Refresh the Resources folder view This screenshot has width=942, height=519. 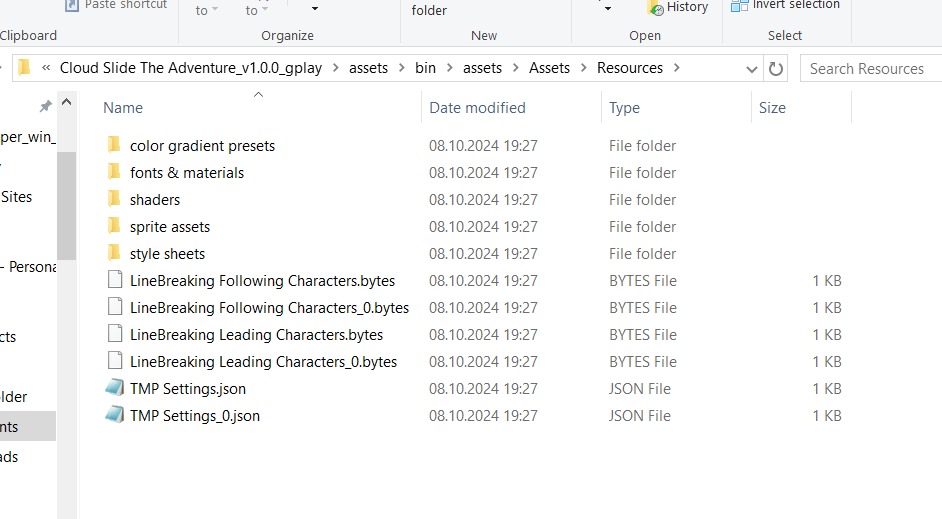(x=776, y=68)
